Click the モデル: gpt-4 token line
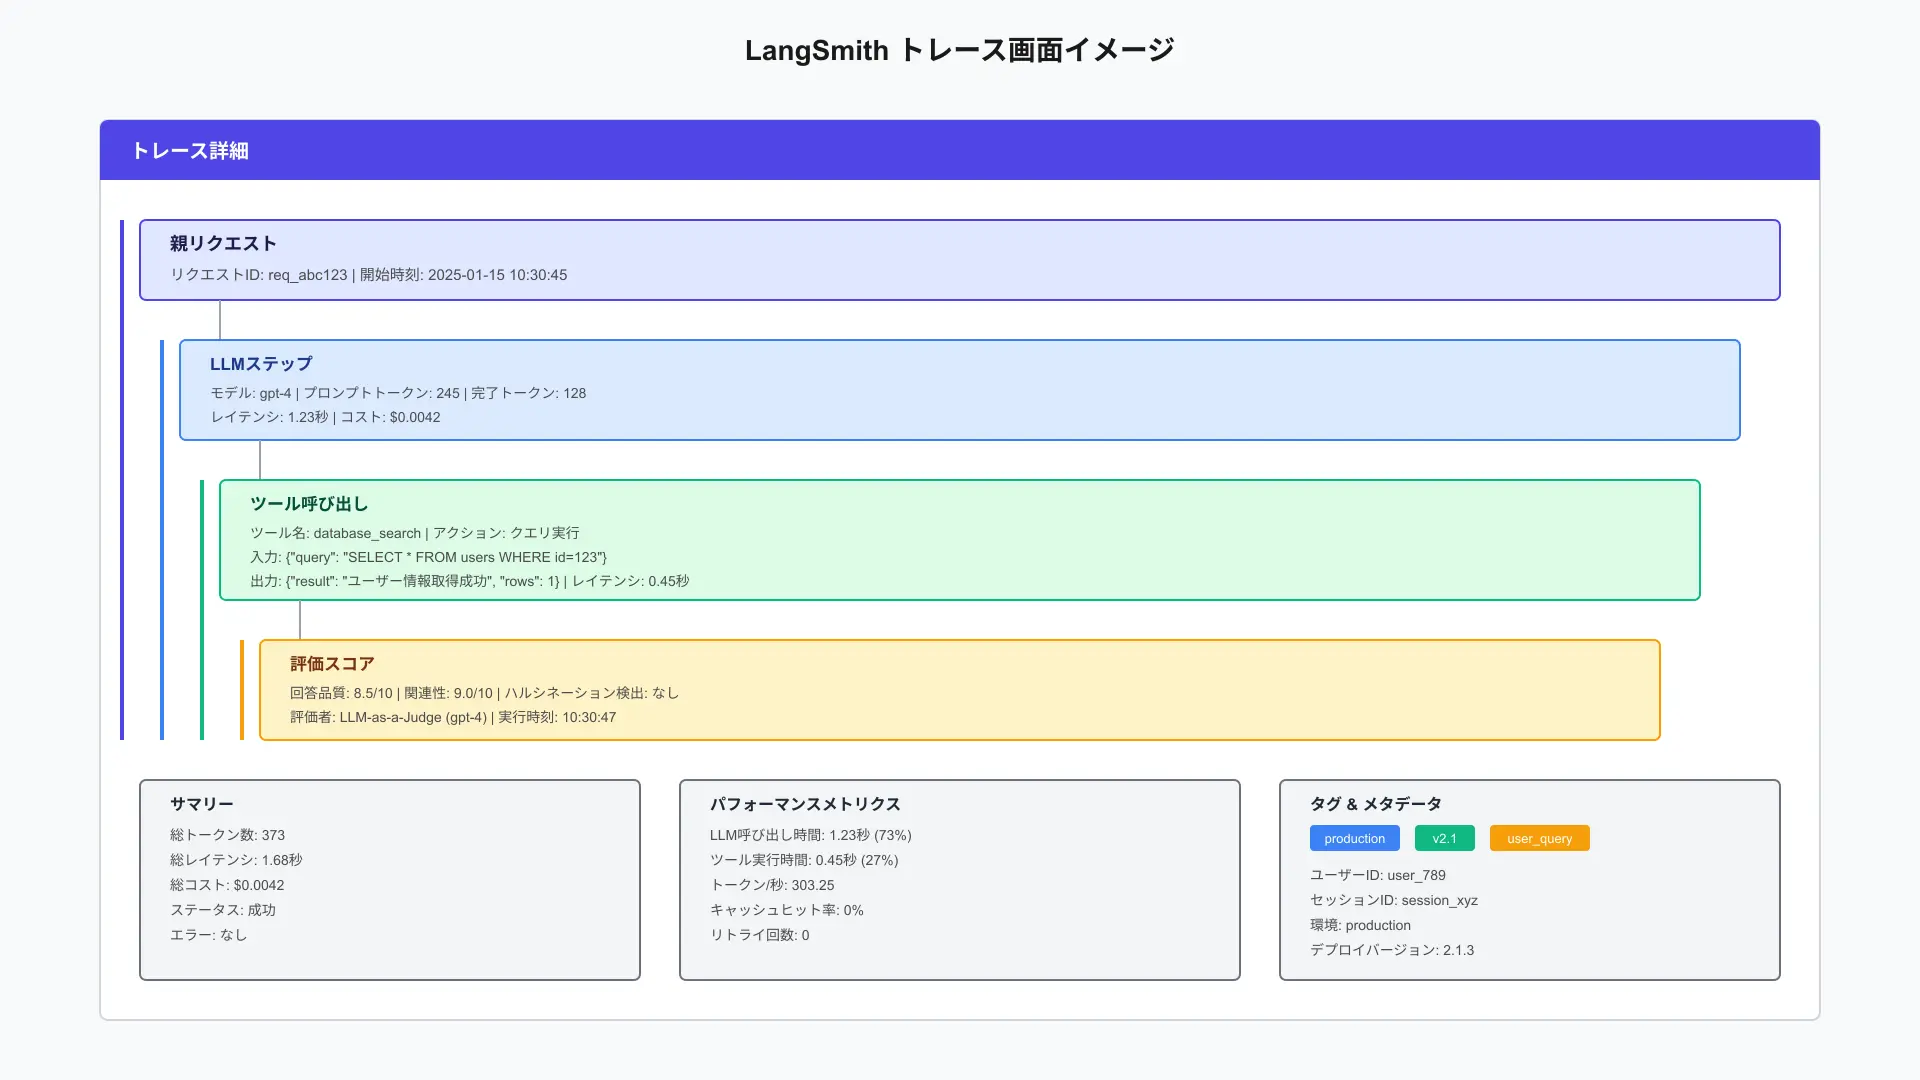1920x1080 pixels. tap(398, 393)
